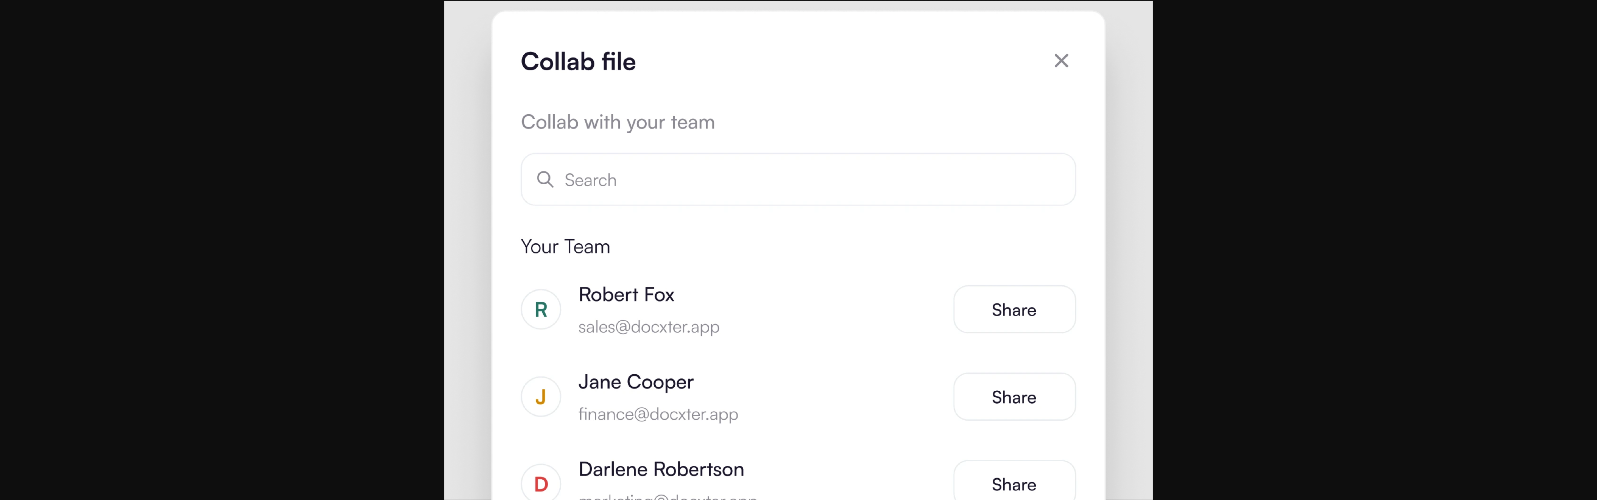Click the magnifier icon in search box
Viewport: 1597px width, 500px height.
545,180
